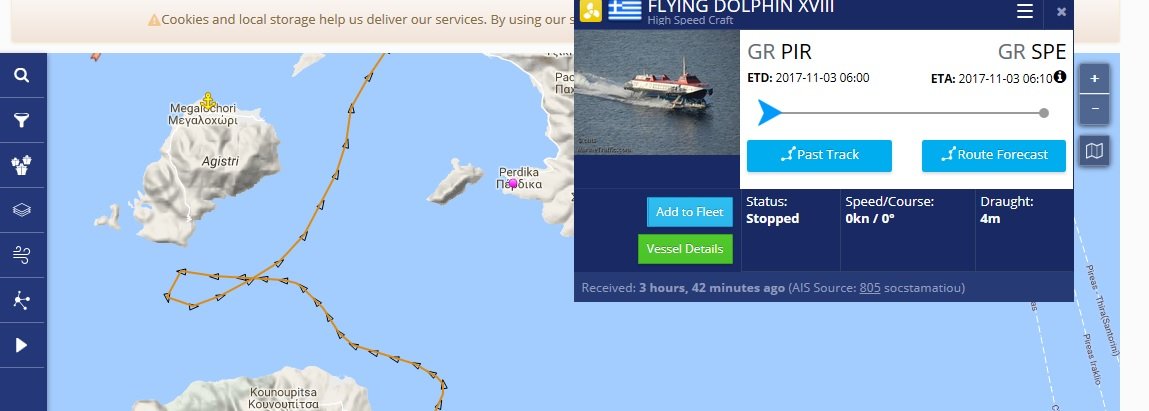The height and width of the screenshot is (411, 1149).
Task: Zoom out with the minus button
Action: [x=1094, y=109]
